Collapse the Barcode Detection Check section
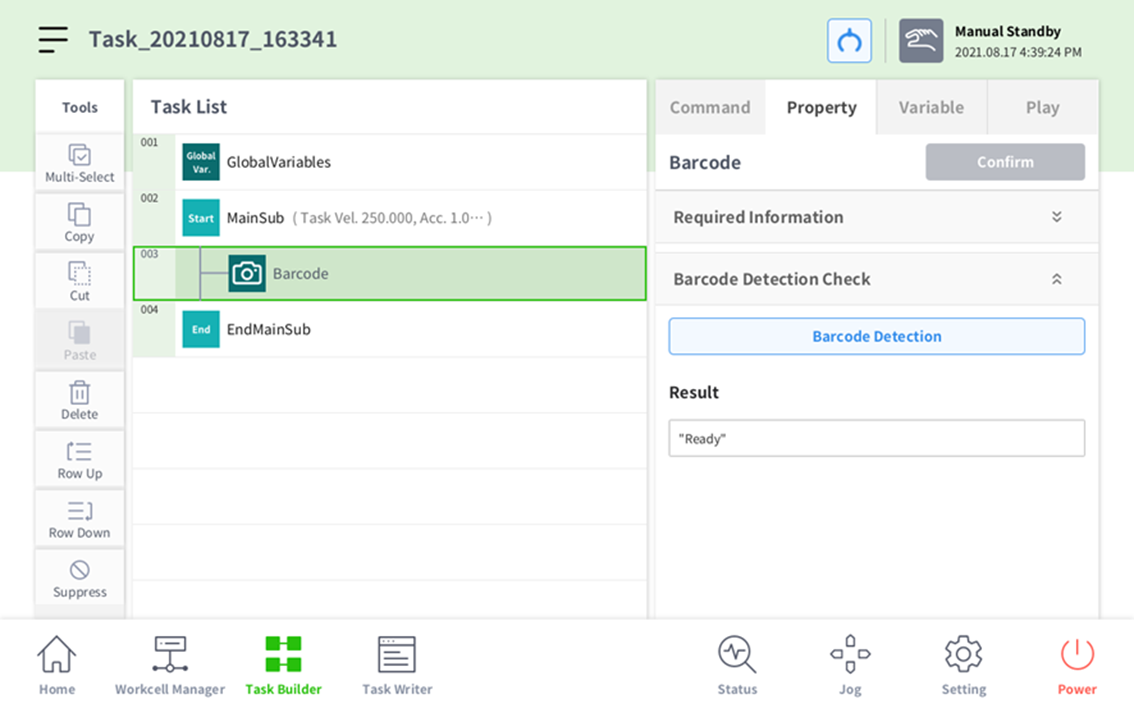 tap(1056, 279)
